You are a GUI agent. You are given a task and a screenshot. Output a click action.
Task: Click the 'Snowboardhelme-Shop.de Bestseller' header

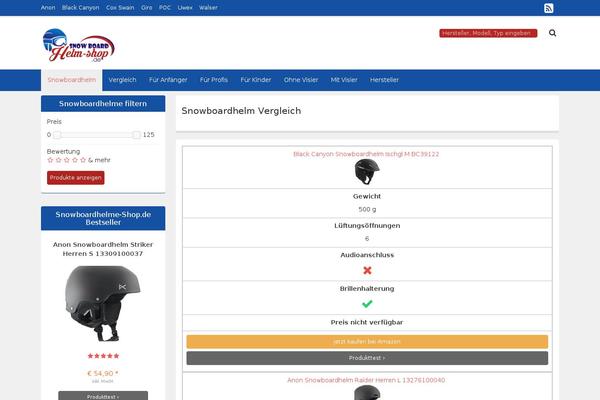click(x=103, y=218)
